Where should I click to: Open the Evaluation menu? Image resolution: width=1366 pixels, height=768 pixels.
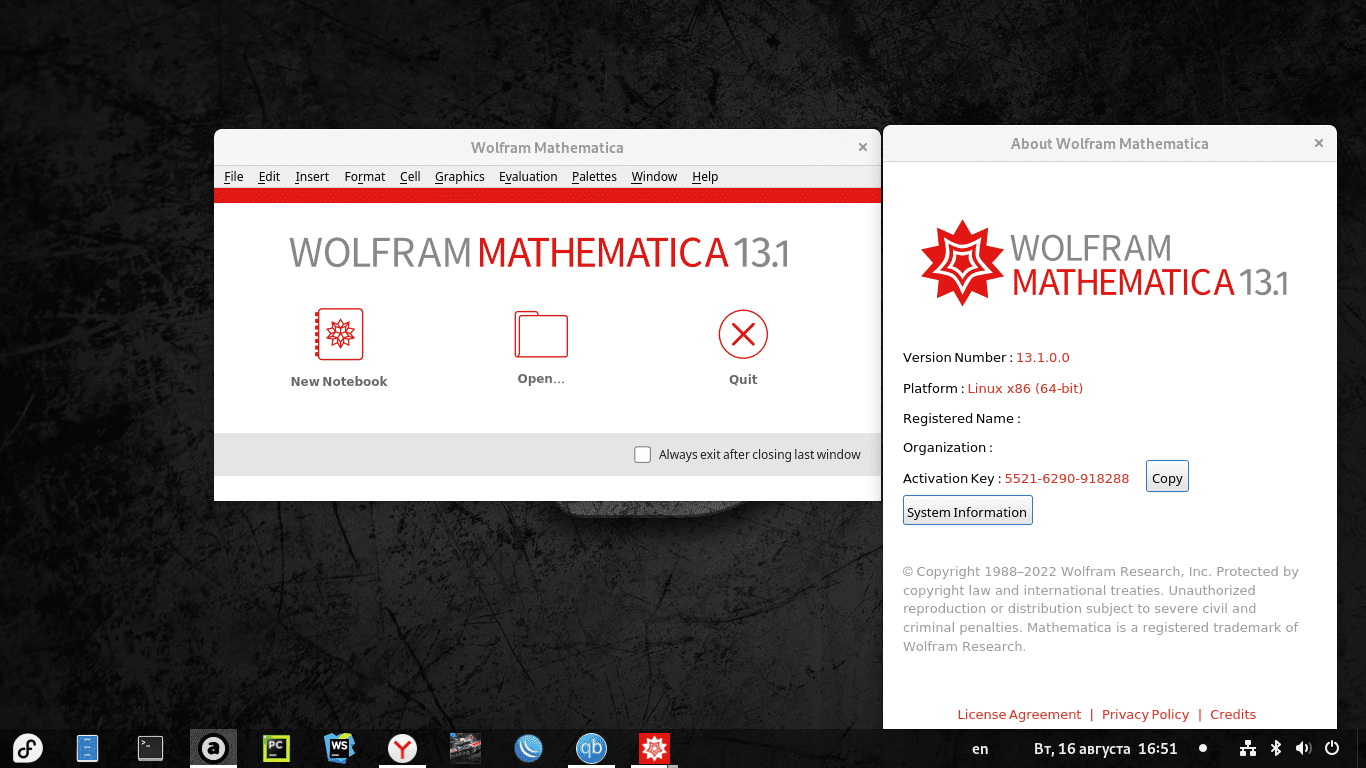tap(528, 176)
